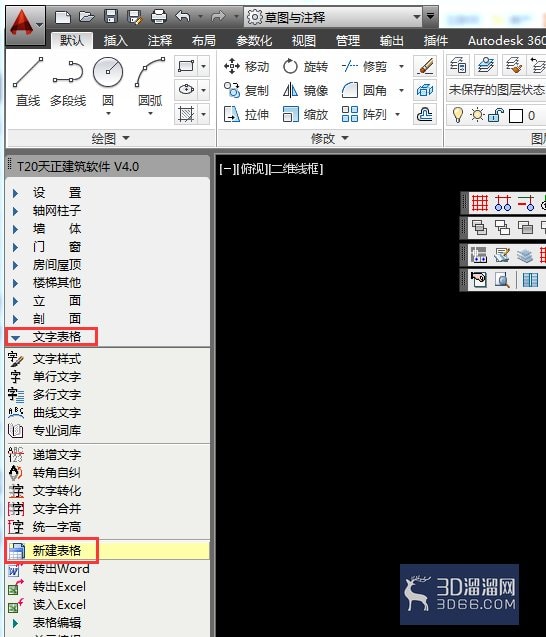Click the [俯视] viewport view label

tap(251, 169)
